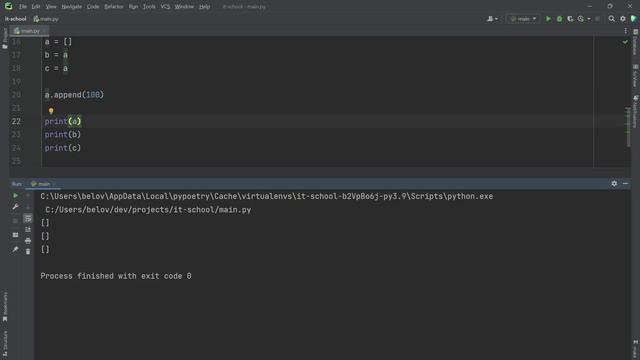Image resolution: width=640 pixels, height=360 pixels.
Task: Open the File menu
Action: coord(23,7)
